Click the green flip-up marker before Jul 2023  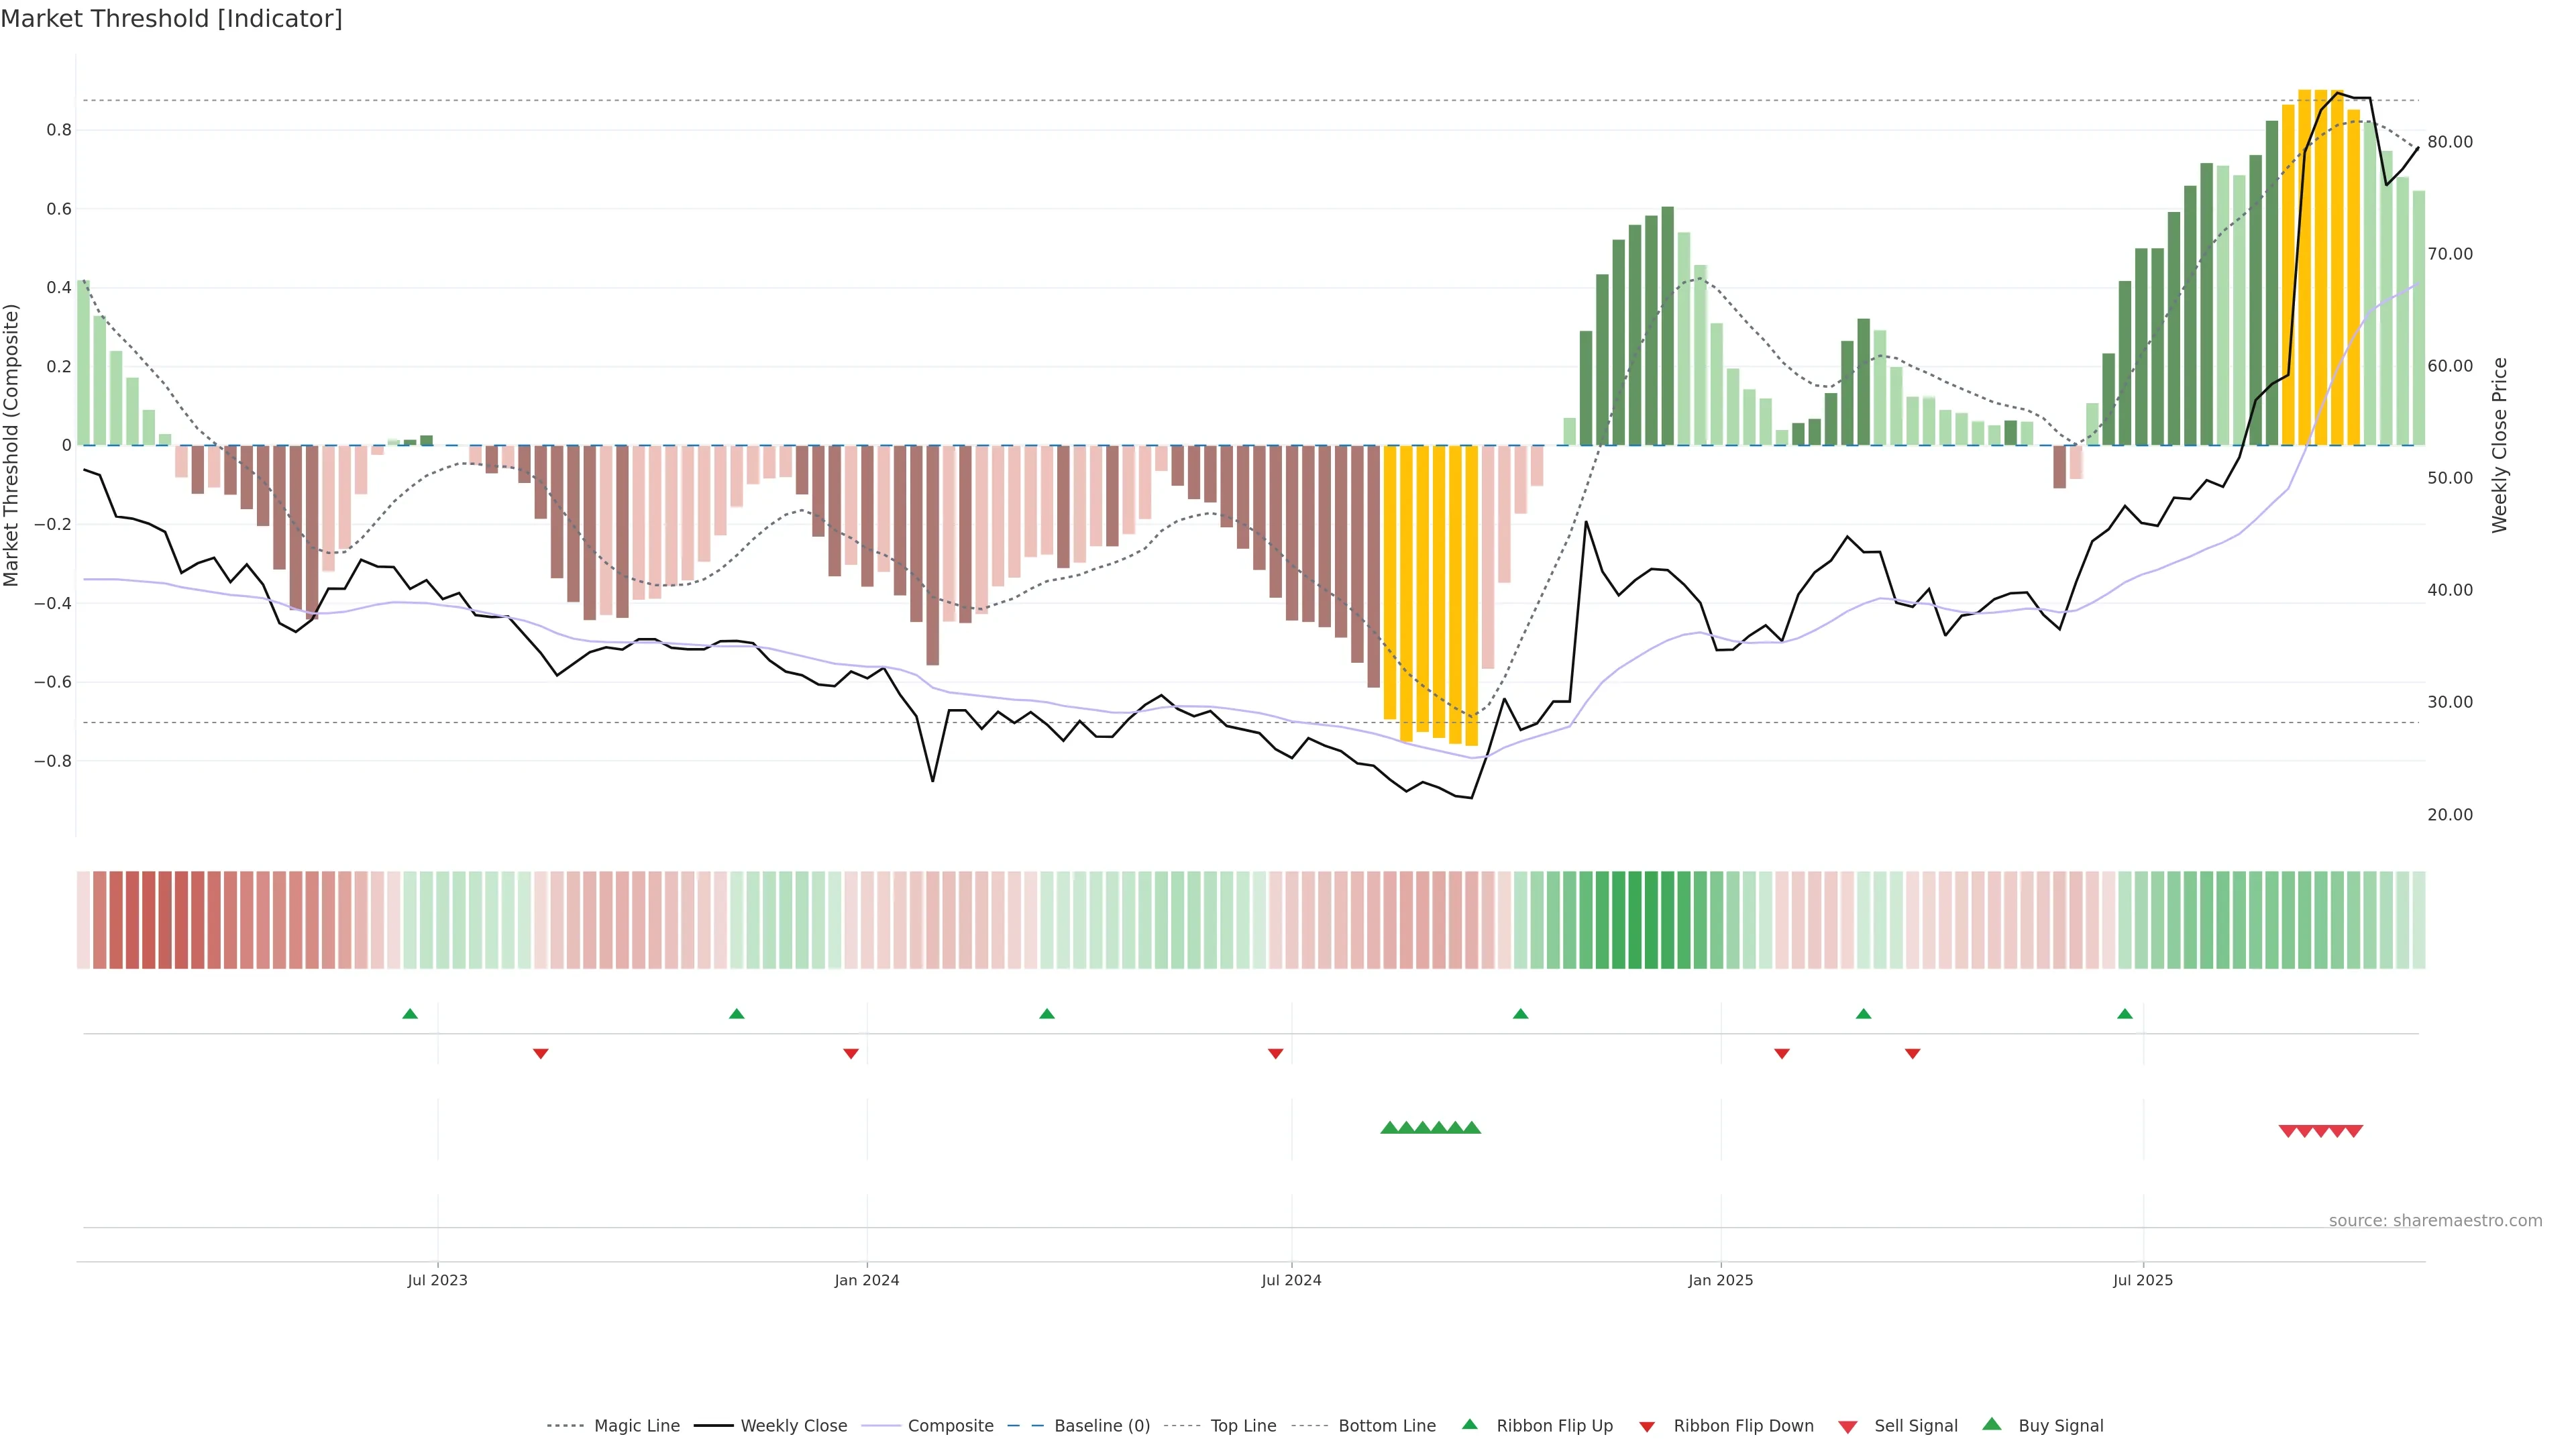coord(410,1014)
